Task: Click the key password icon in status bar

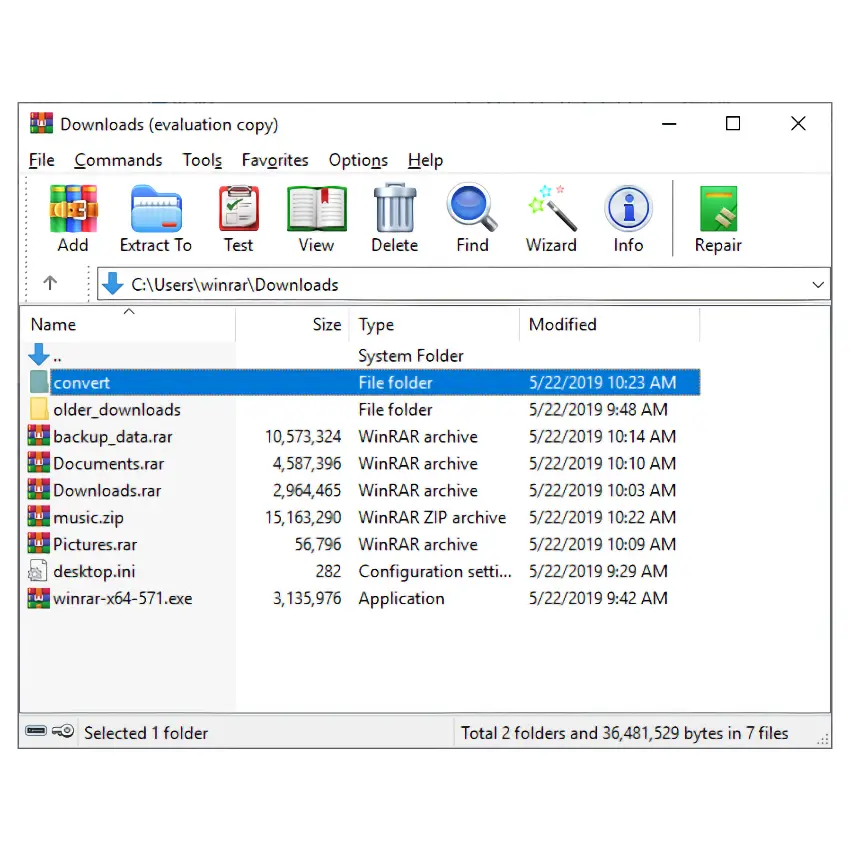Action: pyautogui.click(x=63, y=731)
